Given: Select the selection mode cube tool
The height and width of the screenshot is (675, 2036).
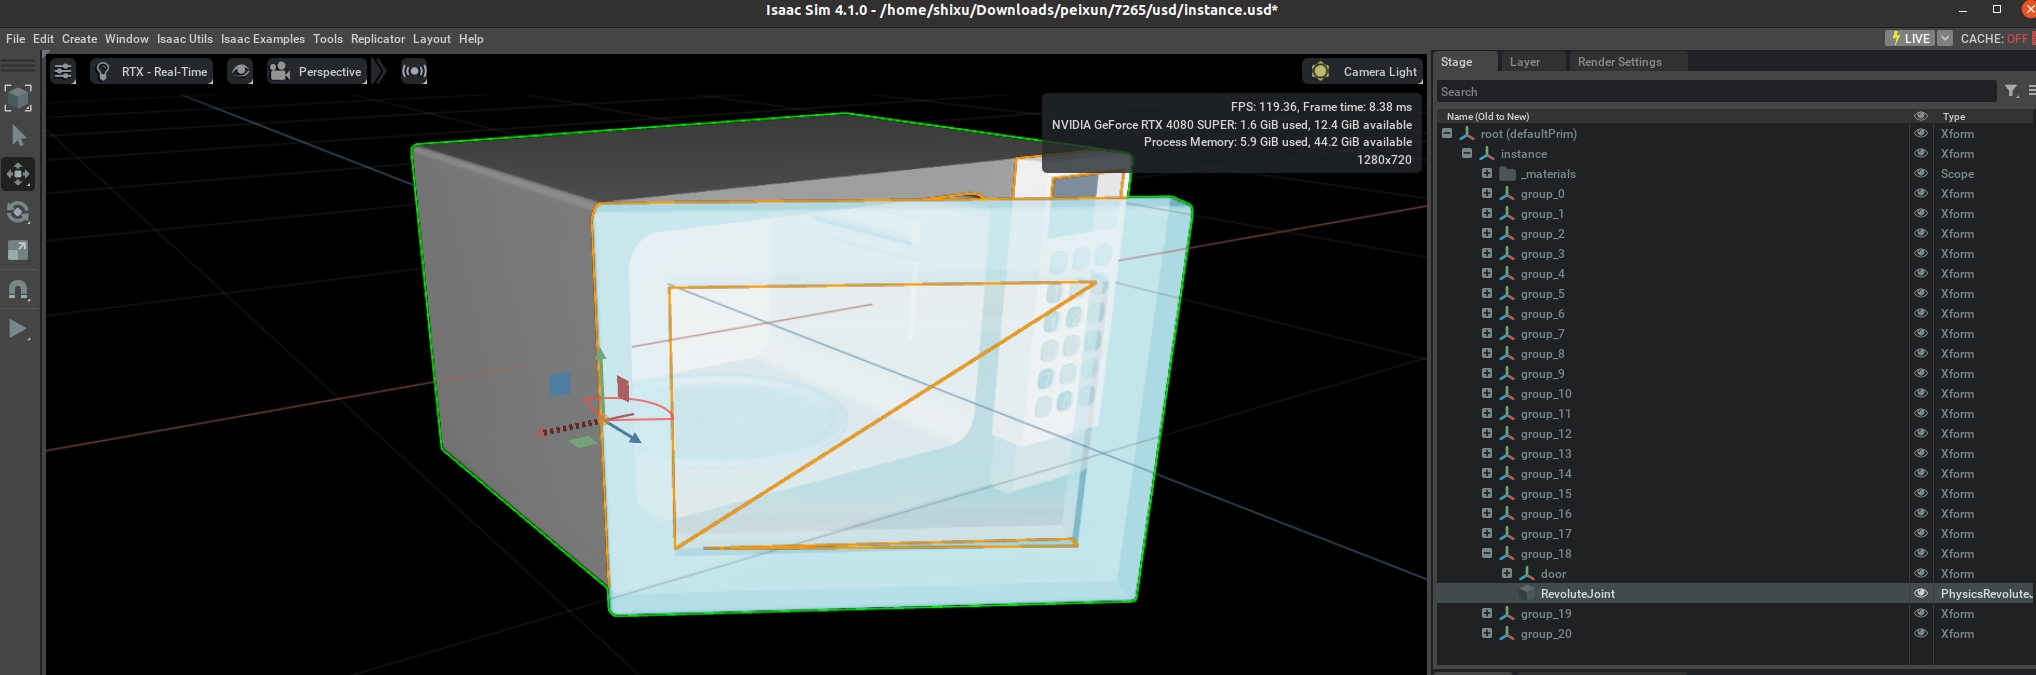Looking at the screenshot, I should [x=18, y=97].
